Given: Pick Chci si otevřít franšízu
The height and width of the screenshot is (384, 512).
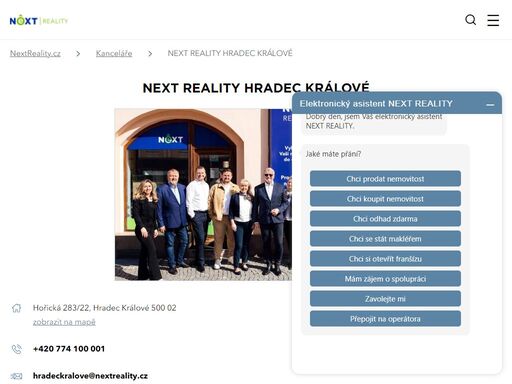Looking at the screenshot, I should pos(385,259).
